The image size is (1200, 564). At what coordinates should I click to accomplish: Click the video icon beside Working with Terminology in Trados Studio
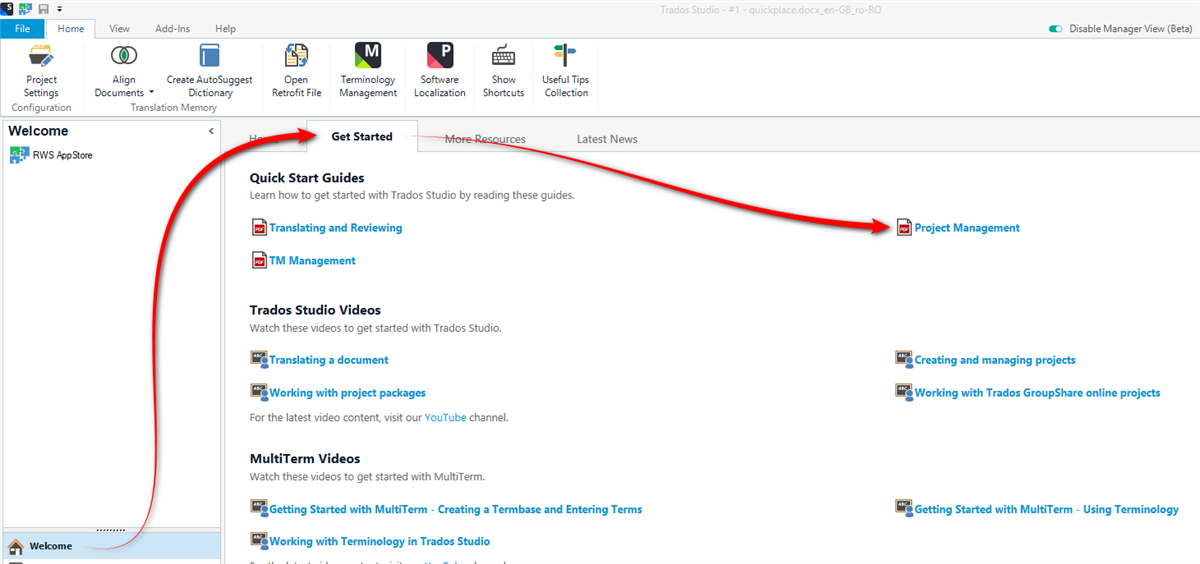tap(259, 540)
